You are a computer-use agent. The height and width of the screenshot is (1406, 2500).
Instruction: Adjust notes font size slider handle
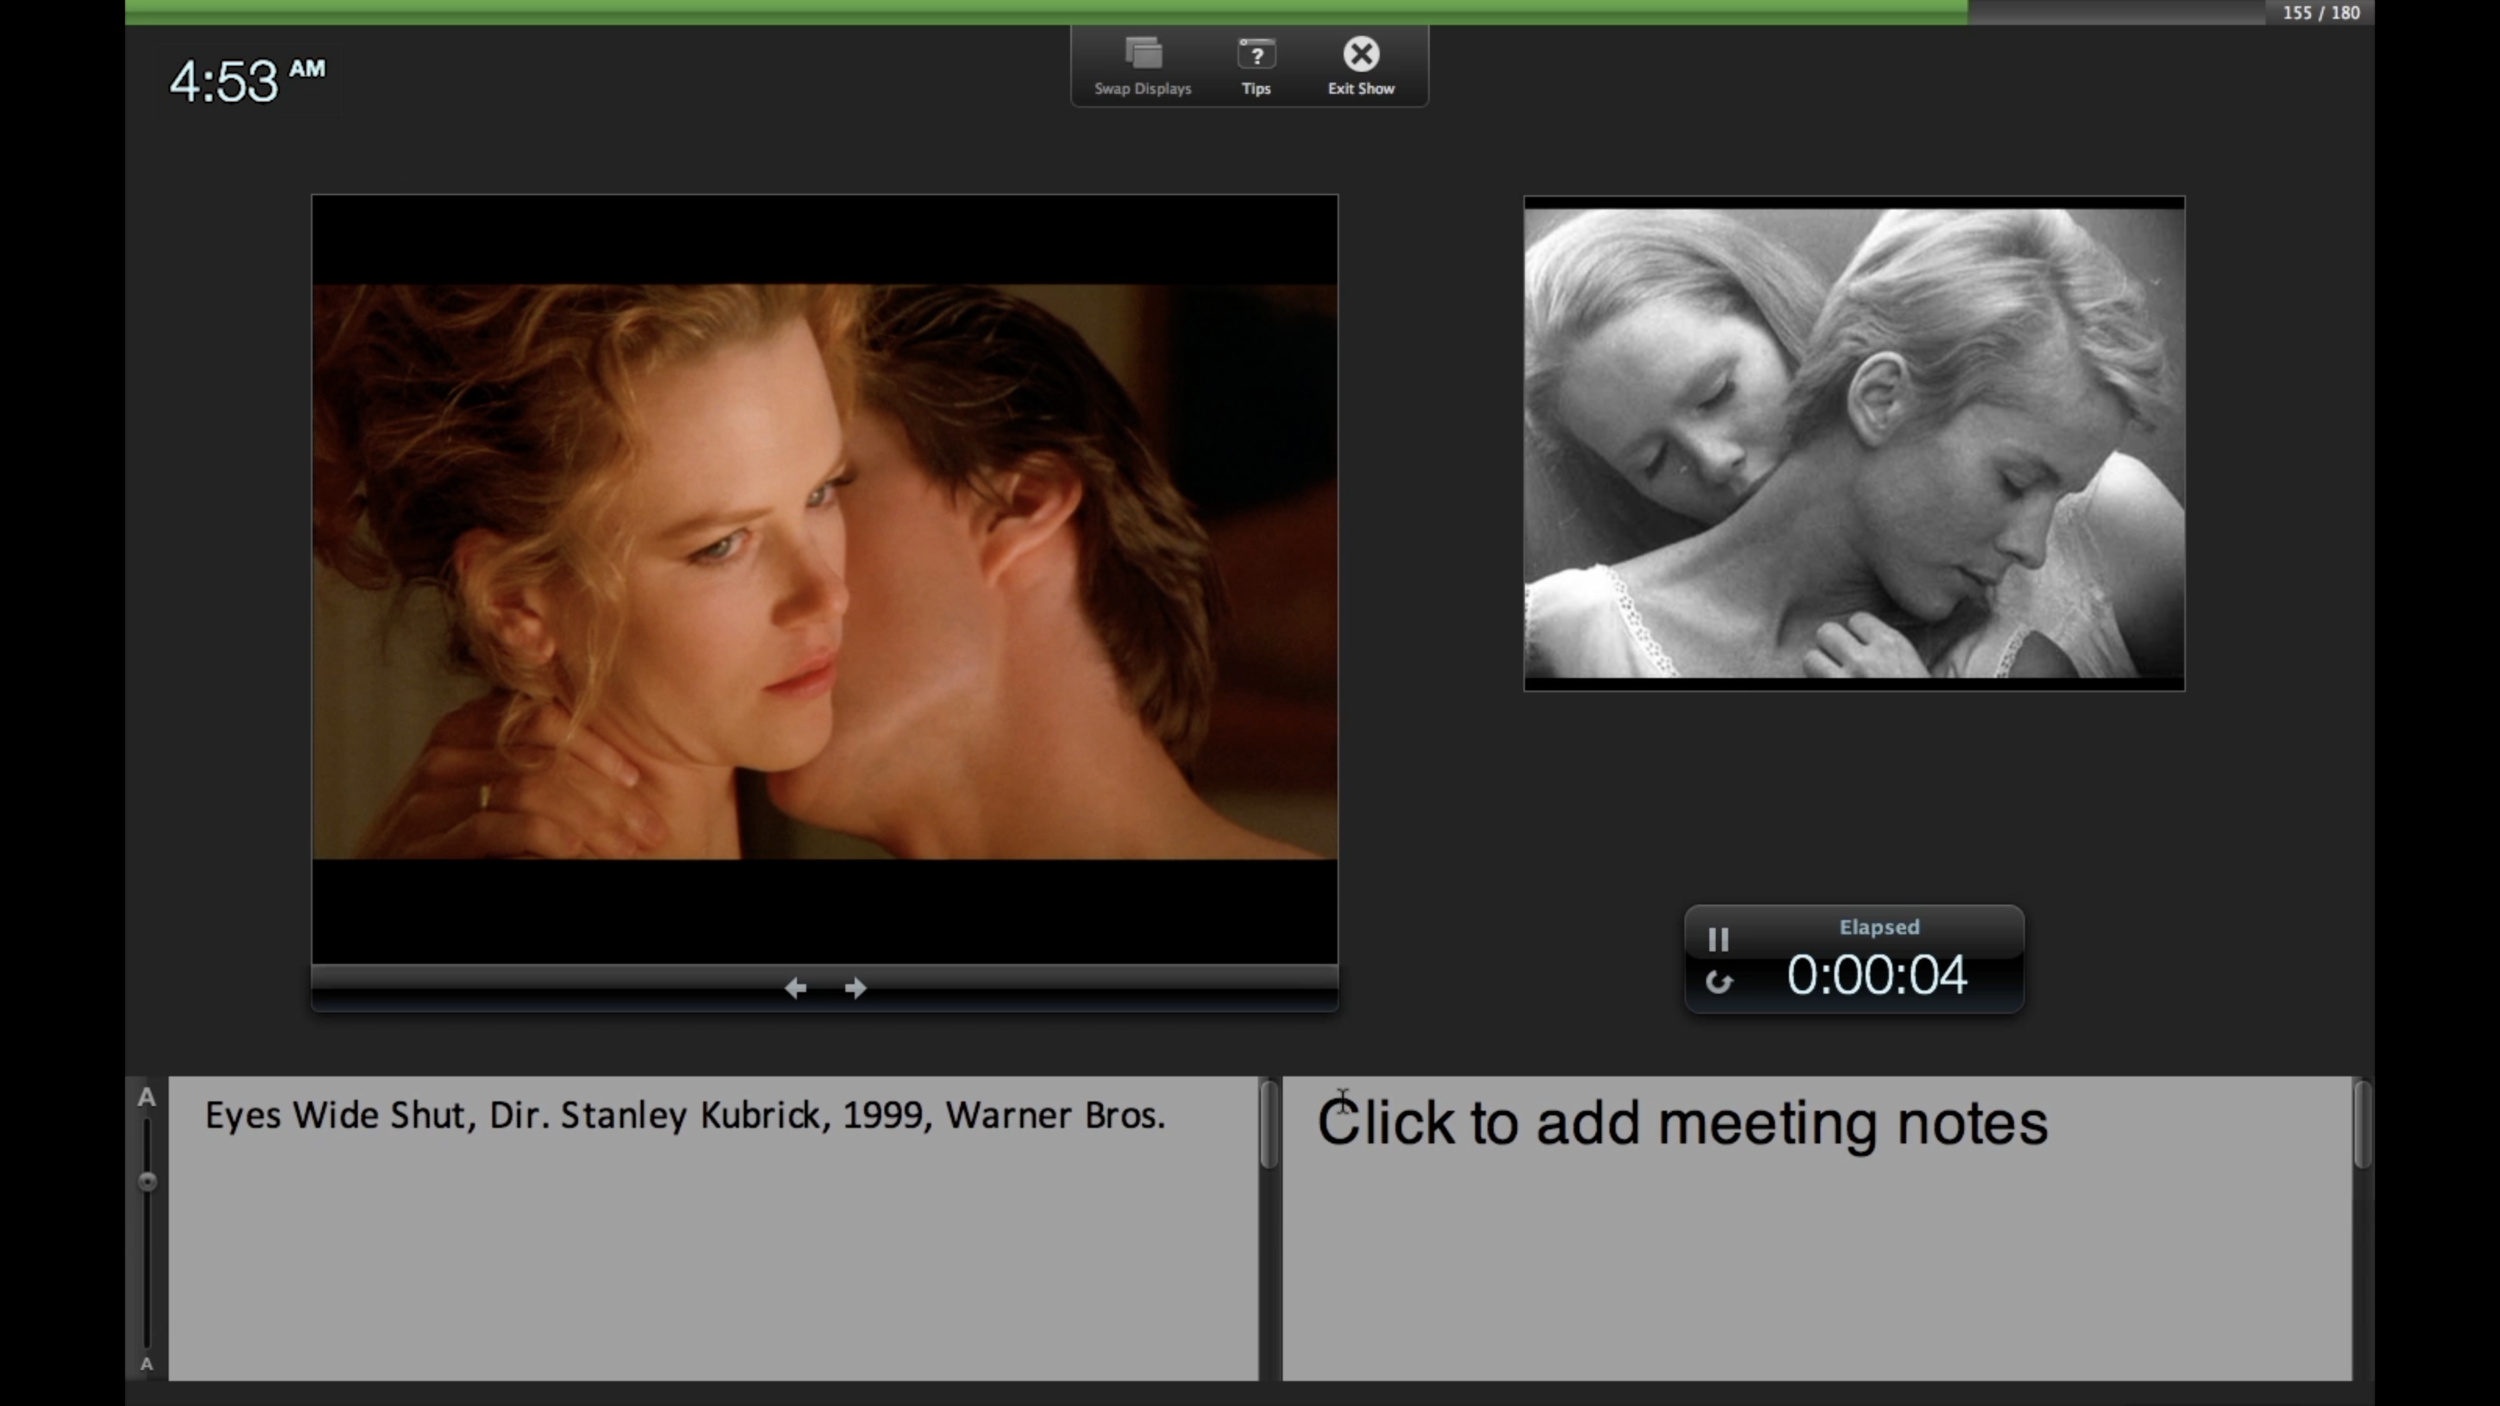147,1181
